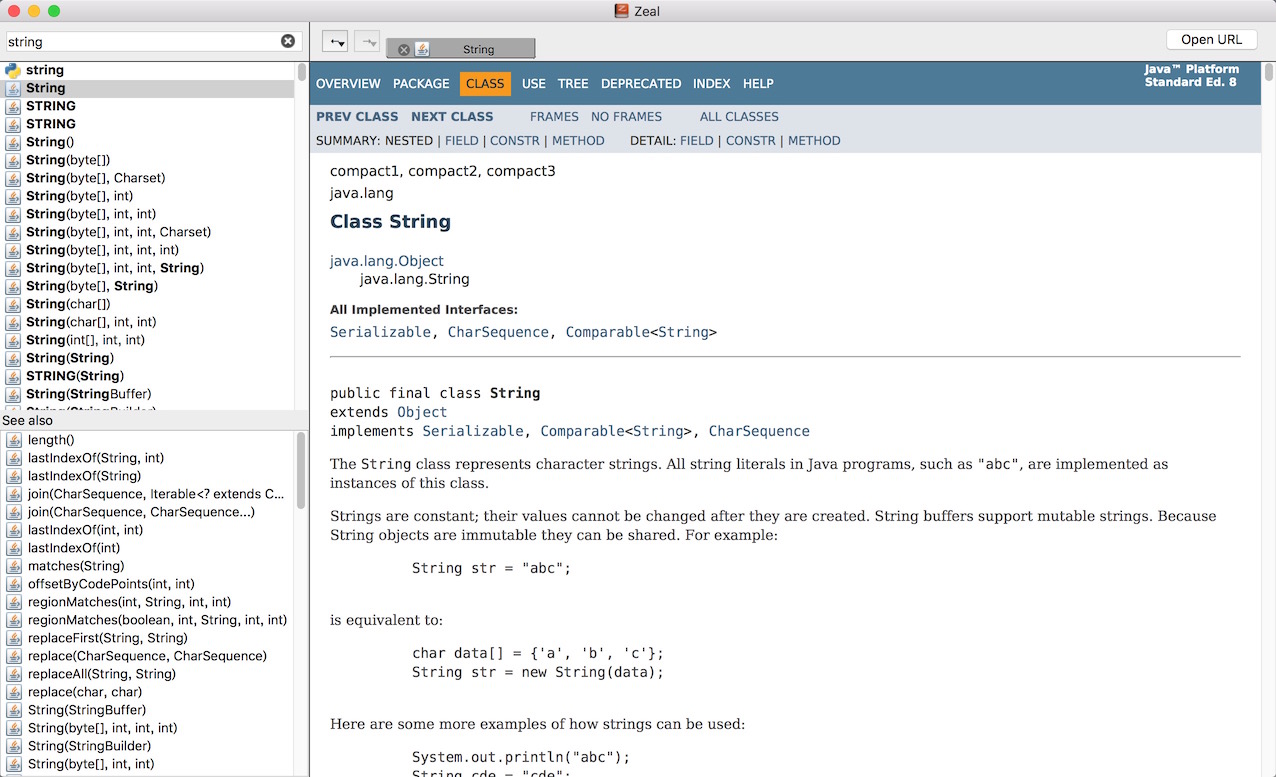Close the String tab with its X button
The width and height of the screenshot is (1276, 777).
pos(404,47)
